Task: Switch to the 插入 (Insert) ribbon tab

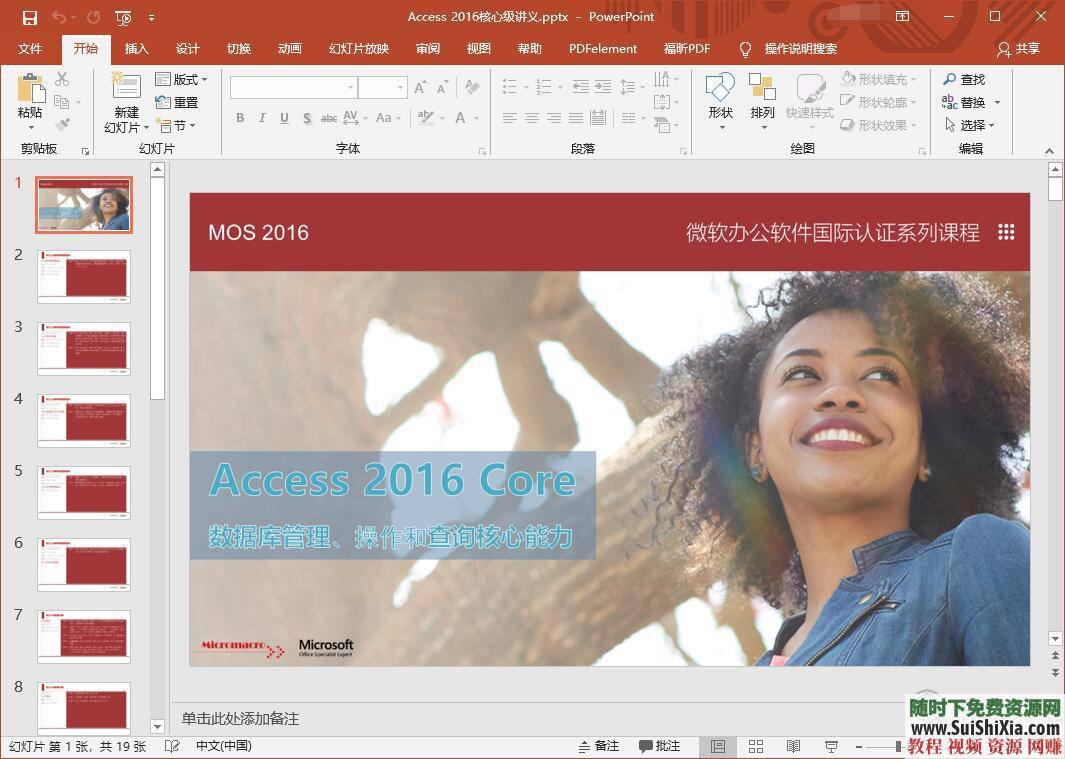Action: click(136, 48)
